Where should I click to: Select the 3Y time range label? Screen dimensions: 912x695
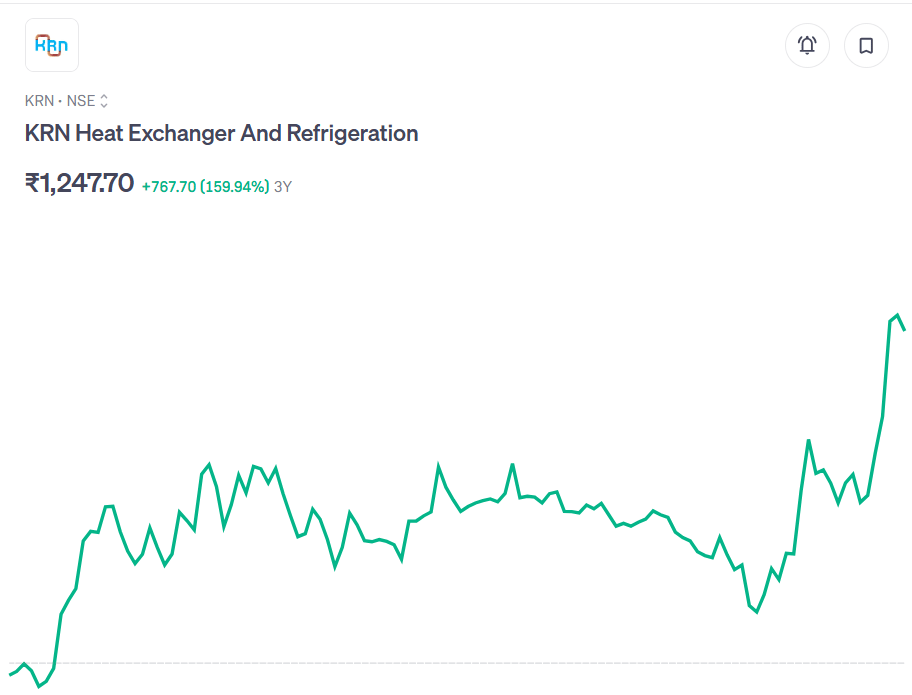pyautogui.click(x=283, y=186)
